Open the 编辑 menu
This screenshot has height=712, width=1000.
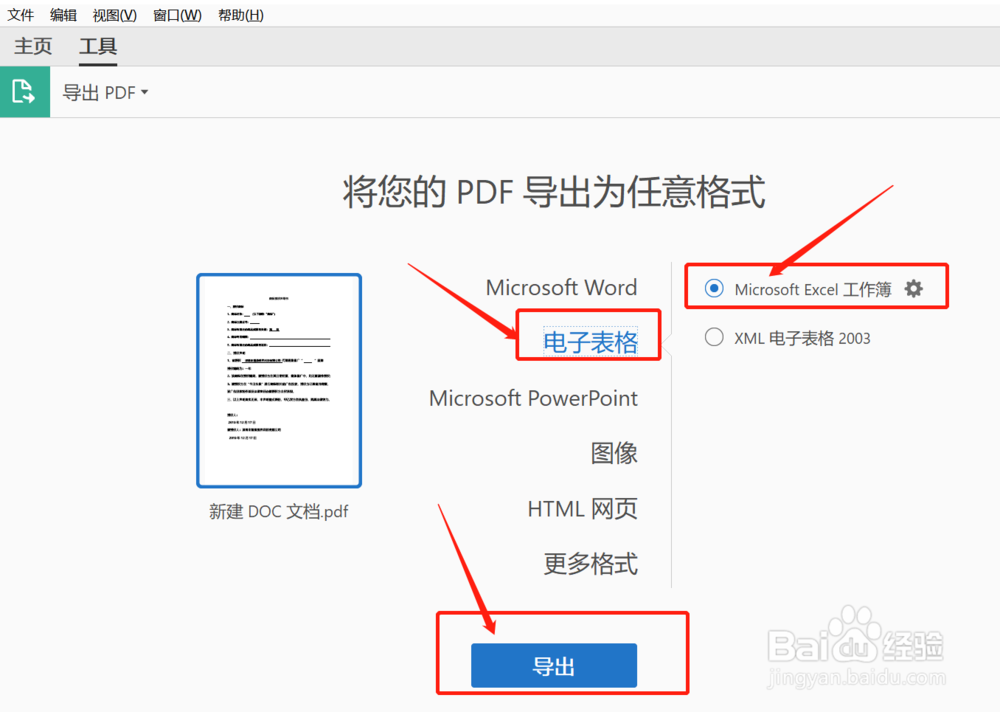pos(63,15)
